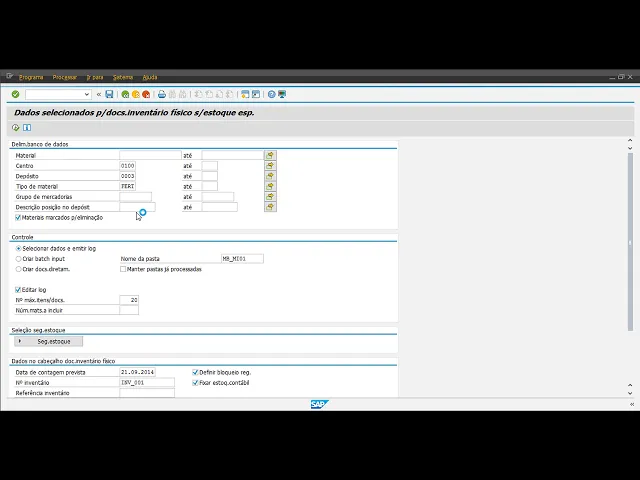Select the Criar batch input radio button

(18, 259)
